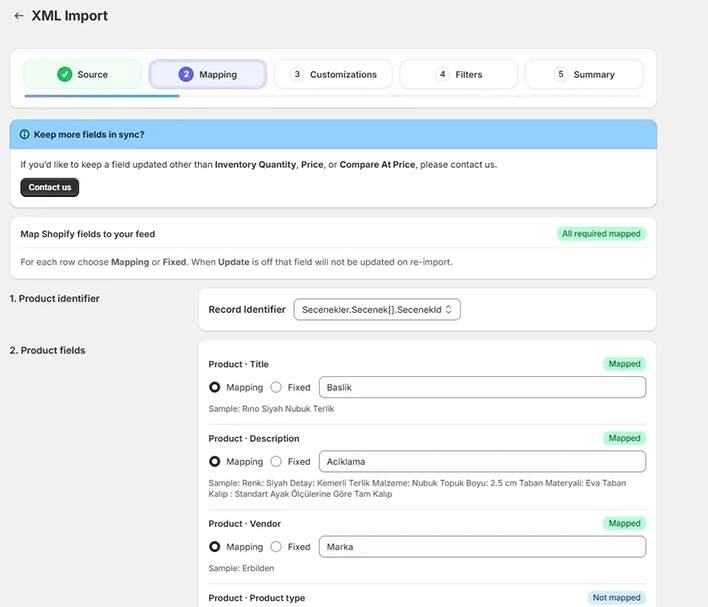This screenshot has height=607, width=708.
Task: Click the sample text starting Renk: Siyah Detay
Action: 417,488
